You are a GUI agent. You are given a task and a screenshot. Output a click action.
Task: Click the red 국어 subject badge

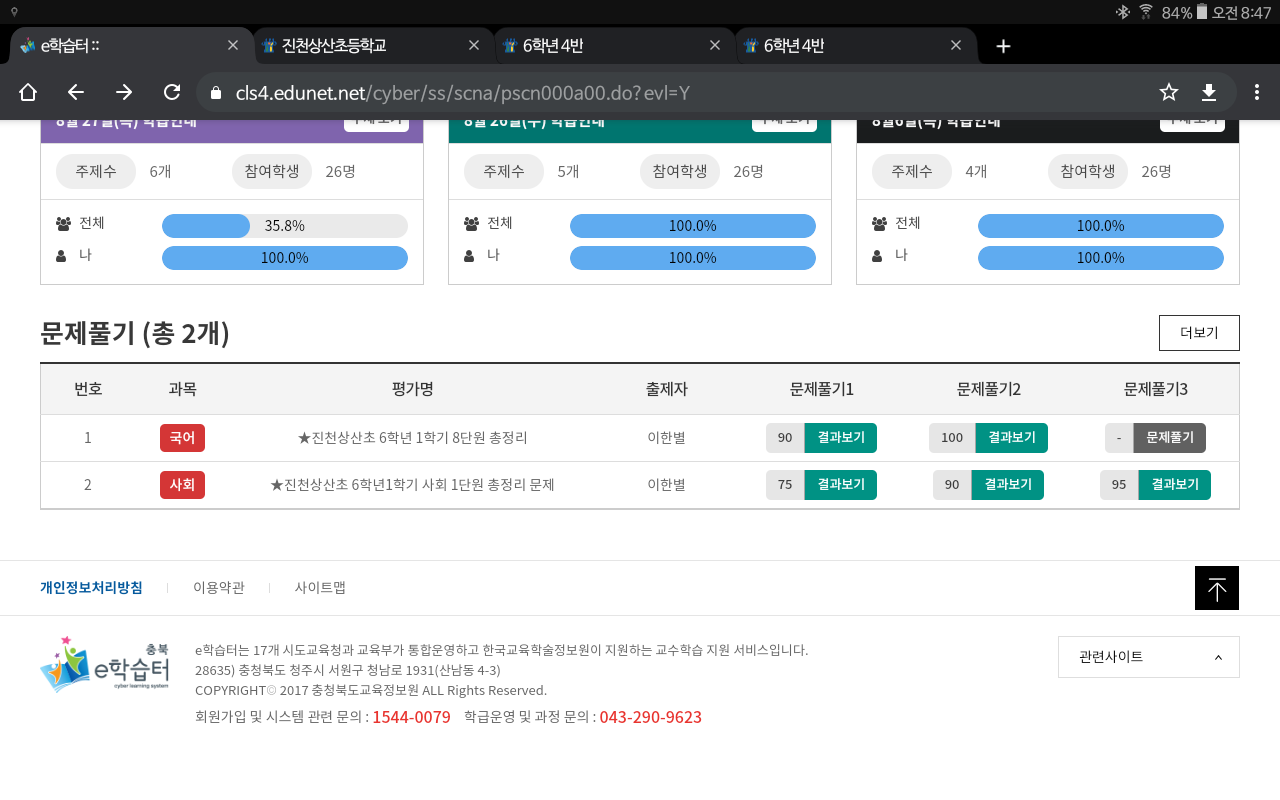tap(183, 438)
